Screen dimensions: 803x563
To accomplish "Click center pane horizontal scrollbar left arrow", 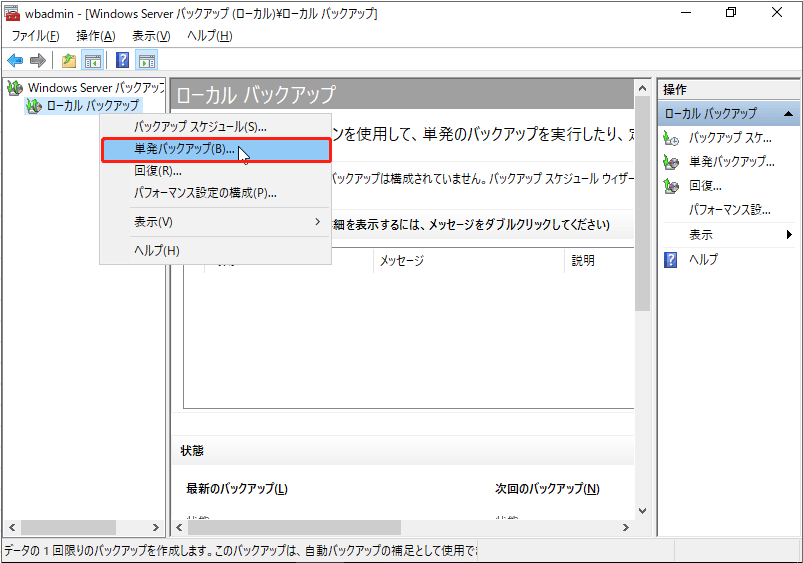I will pos(179,527).
